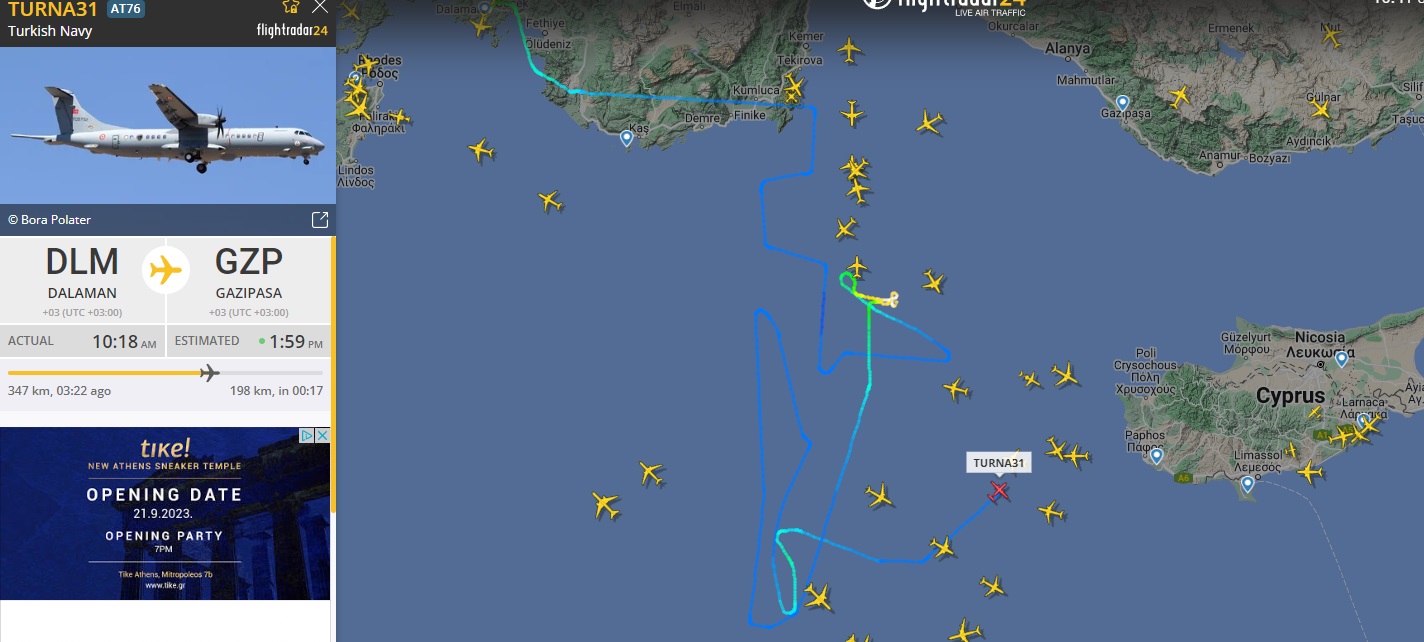Open the tike sneaker temple advertisement

165,513
